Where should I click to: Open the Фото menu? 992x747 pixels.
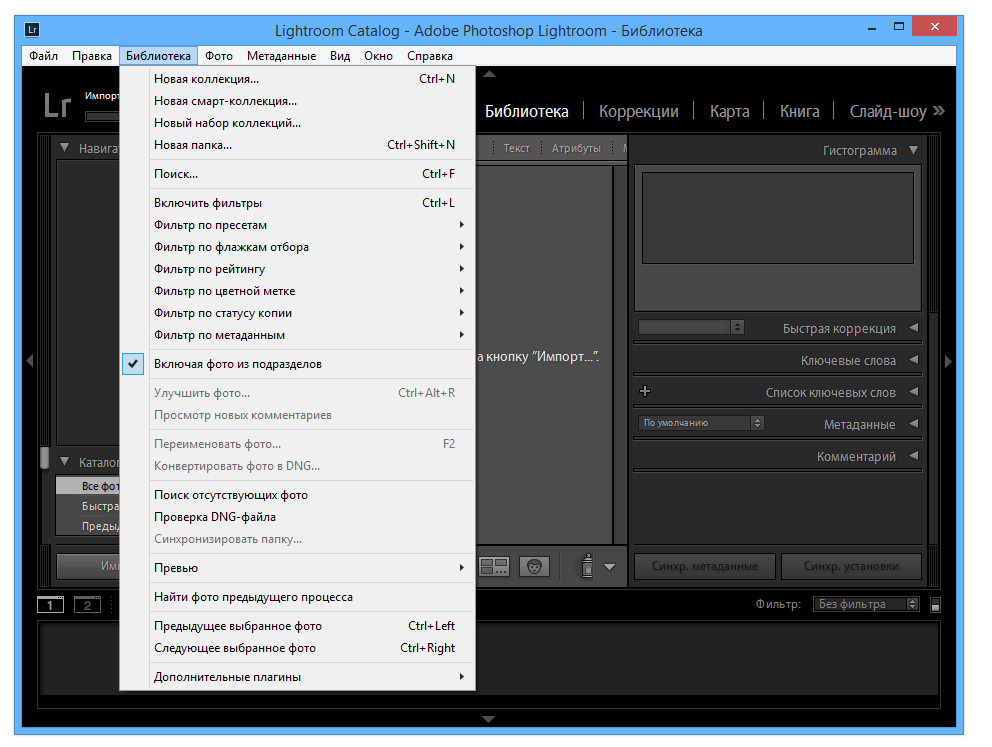(219, 56)
